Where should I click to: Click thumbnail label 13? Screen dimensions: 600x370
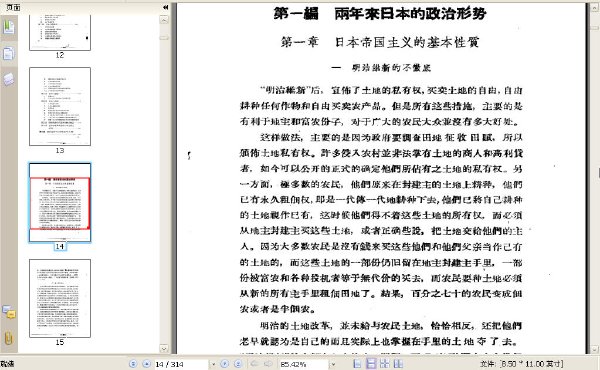point(60,151)
